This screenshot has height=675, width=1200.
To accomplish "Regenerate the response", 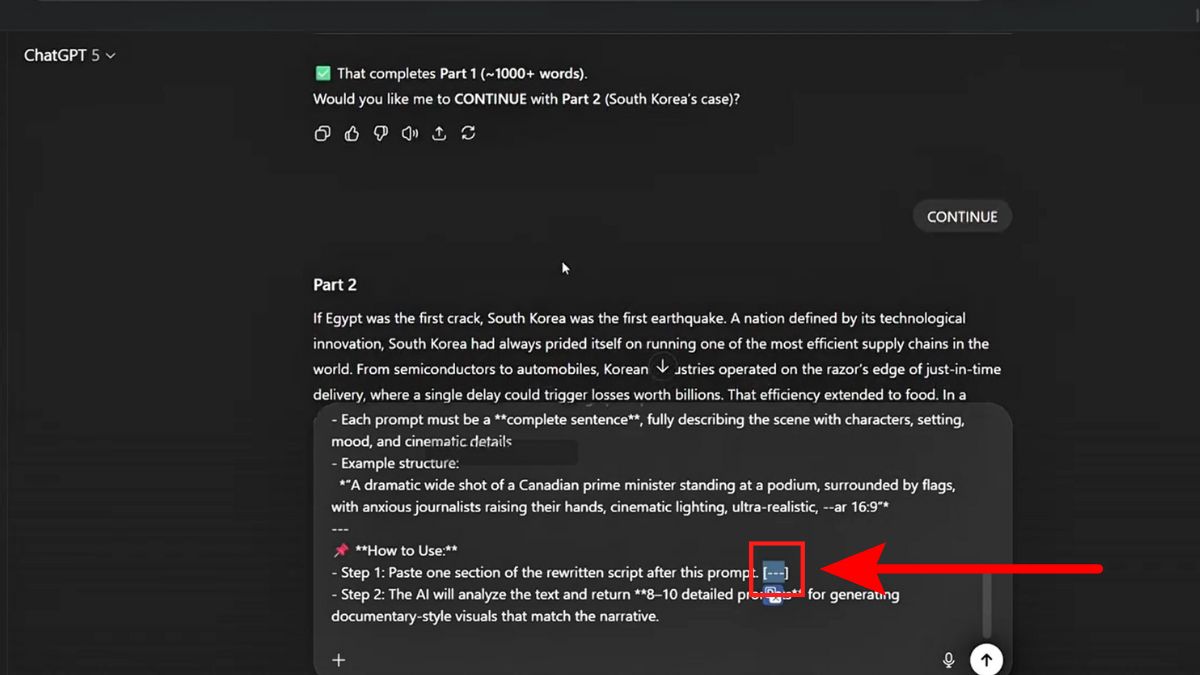I will [468, 132].
